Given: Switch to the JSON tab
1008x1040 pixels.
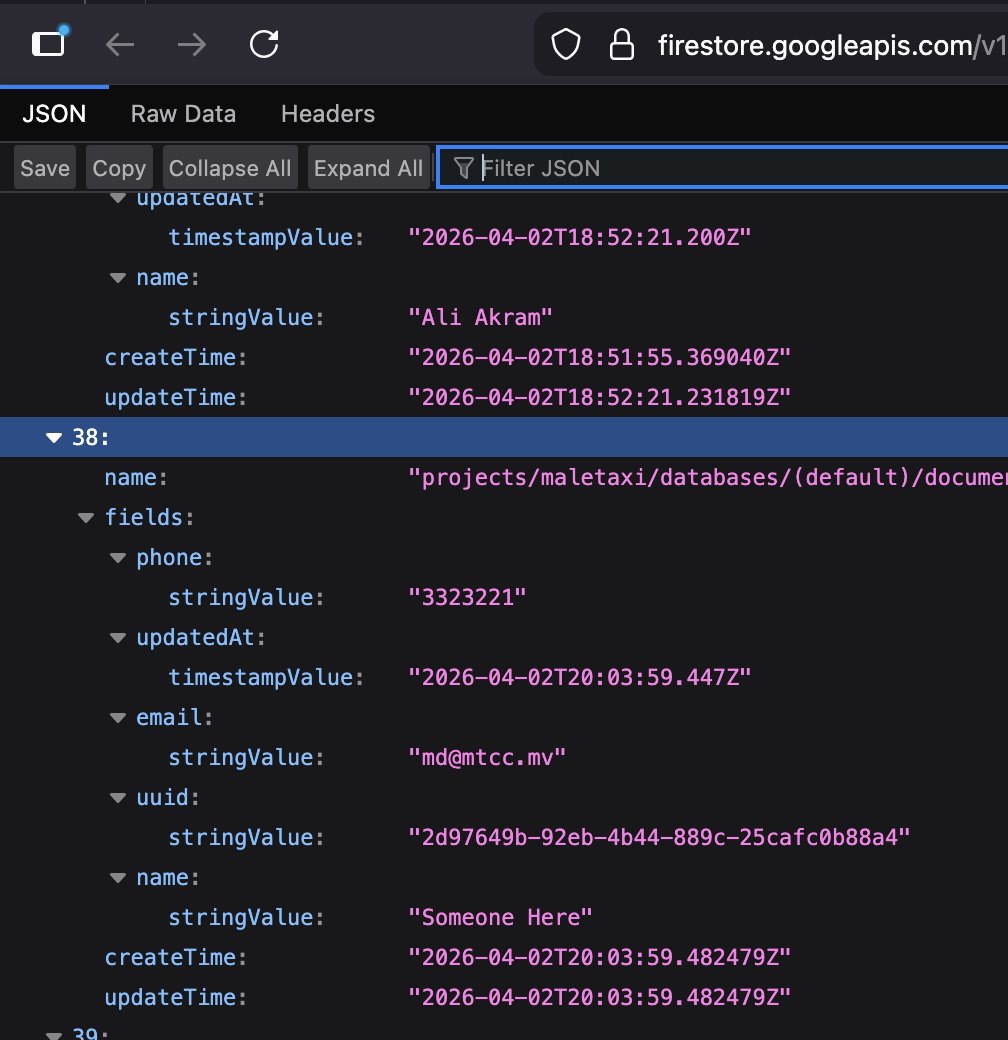Looking at the screenshot, I should [54, 114].
